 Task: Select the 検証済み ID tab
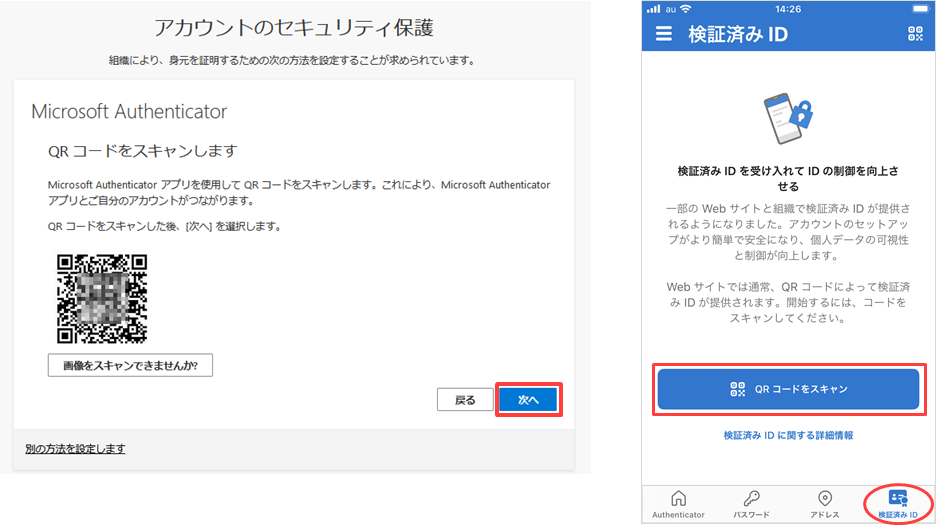(x=898, y=504)
